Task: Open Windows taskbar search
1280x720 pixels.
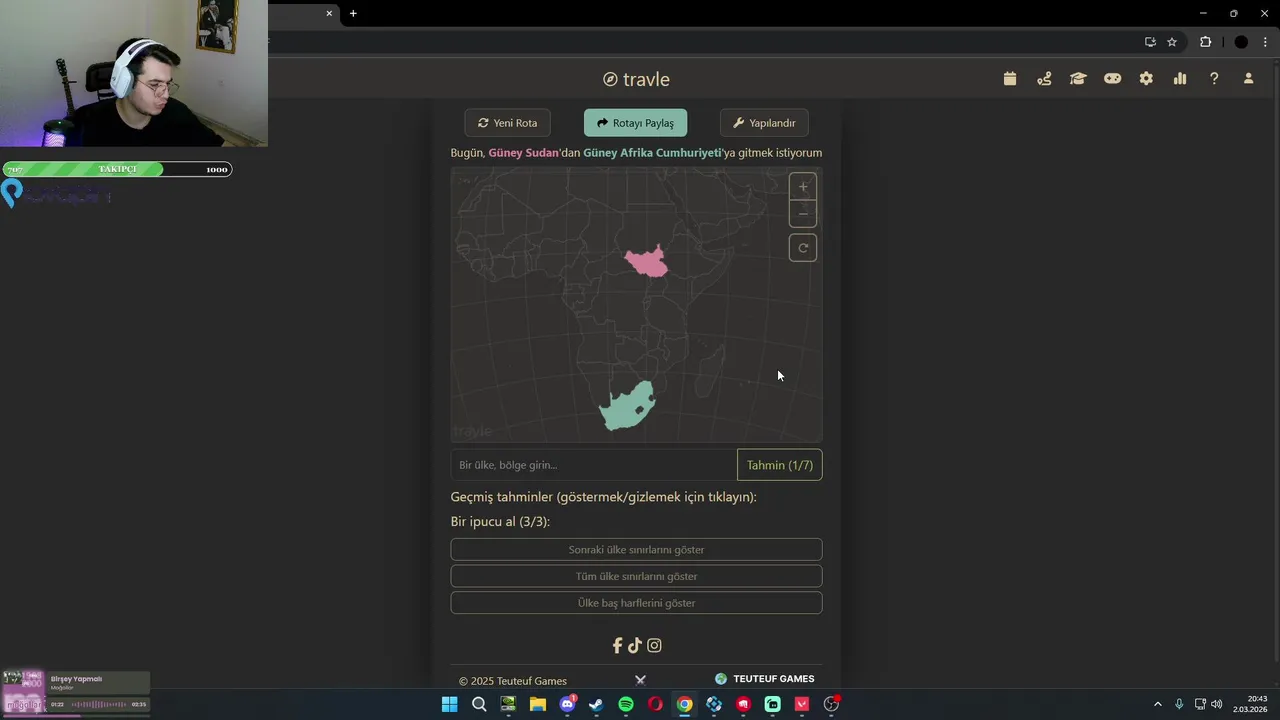Action: point(479,704)
